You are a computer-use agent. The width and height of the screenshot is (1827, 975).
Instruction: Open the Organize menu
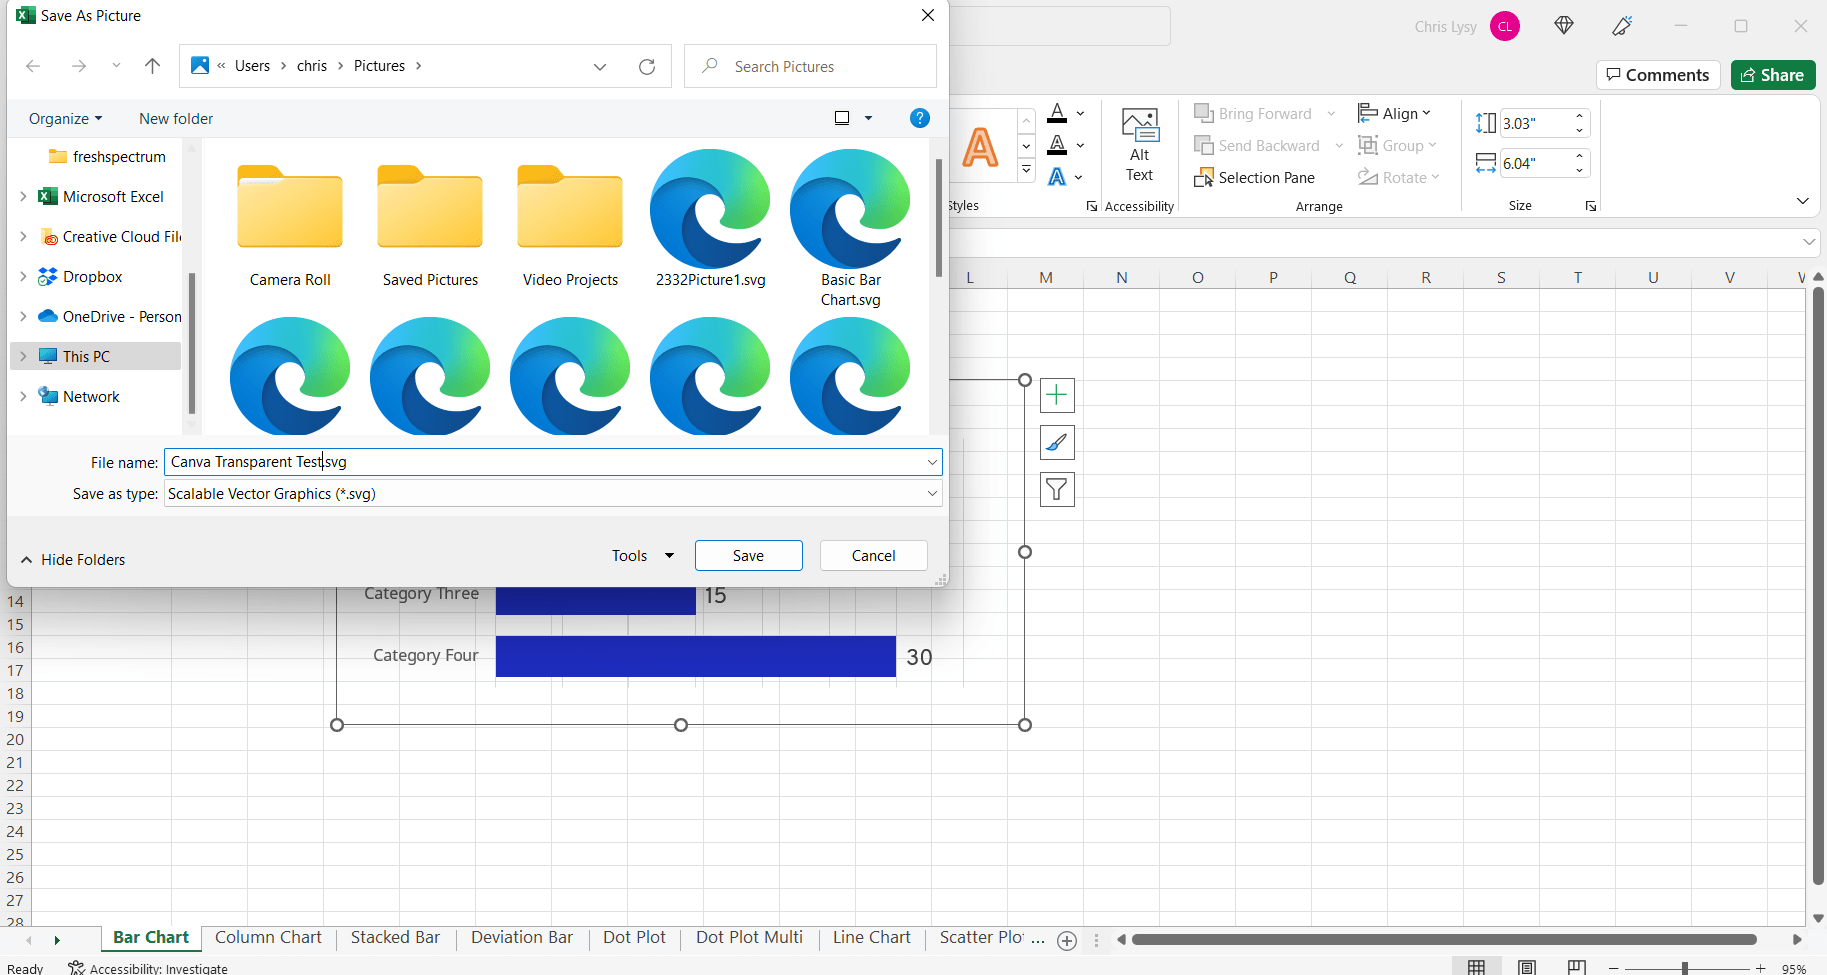65,118
